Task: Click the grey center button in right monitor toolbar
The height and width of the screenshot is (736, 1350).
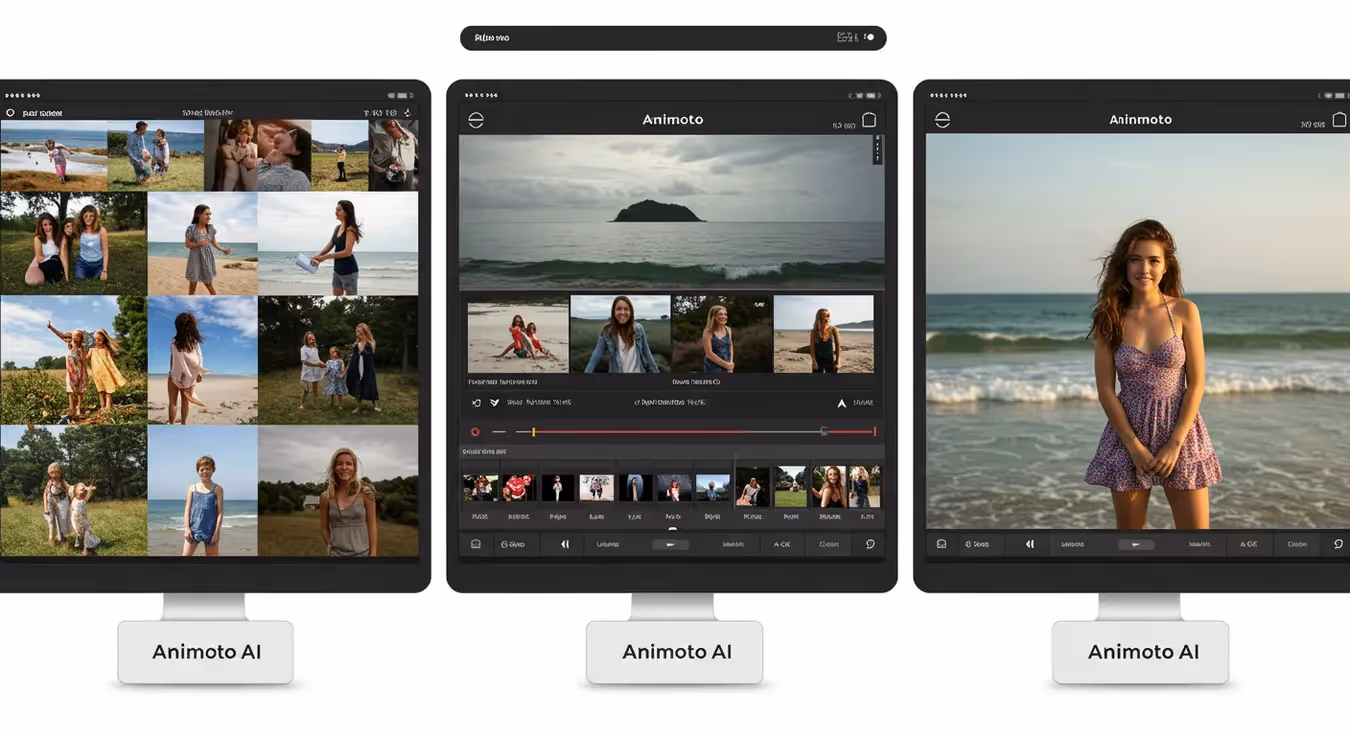Action: 1136,544
